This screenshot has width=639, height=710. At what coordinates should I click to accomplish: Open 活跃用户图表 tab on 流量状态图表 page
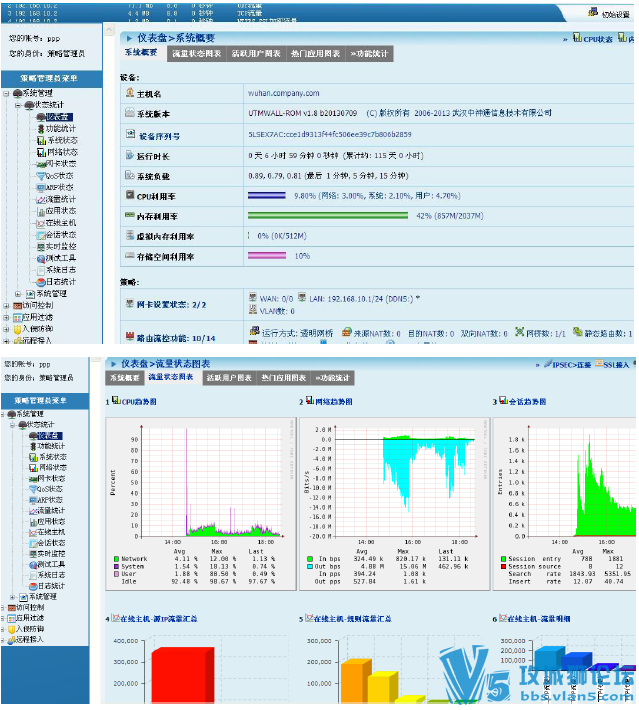pos(229,378)
